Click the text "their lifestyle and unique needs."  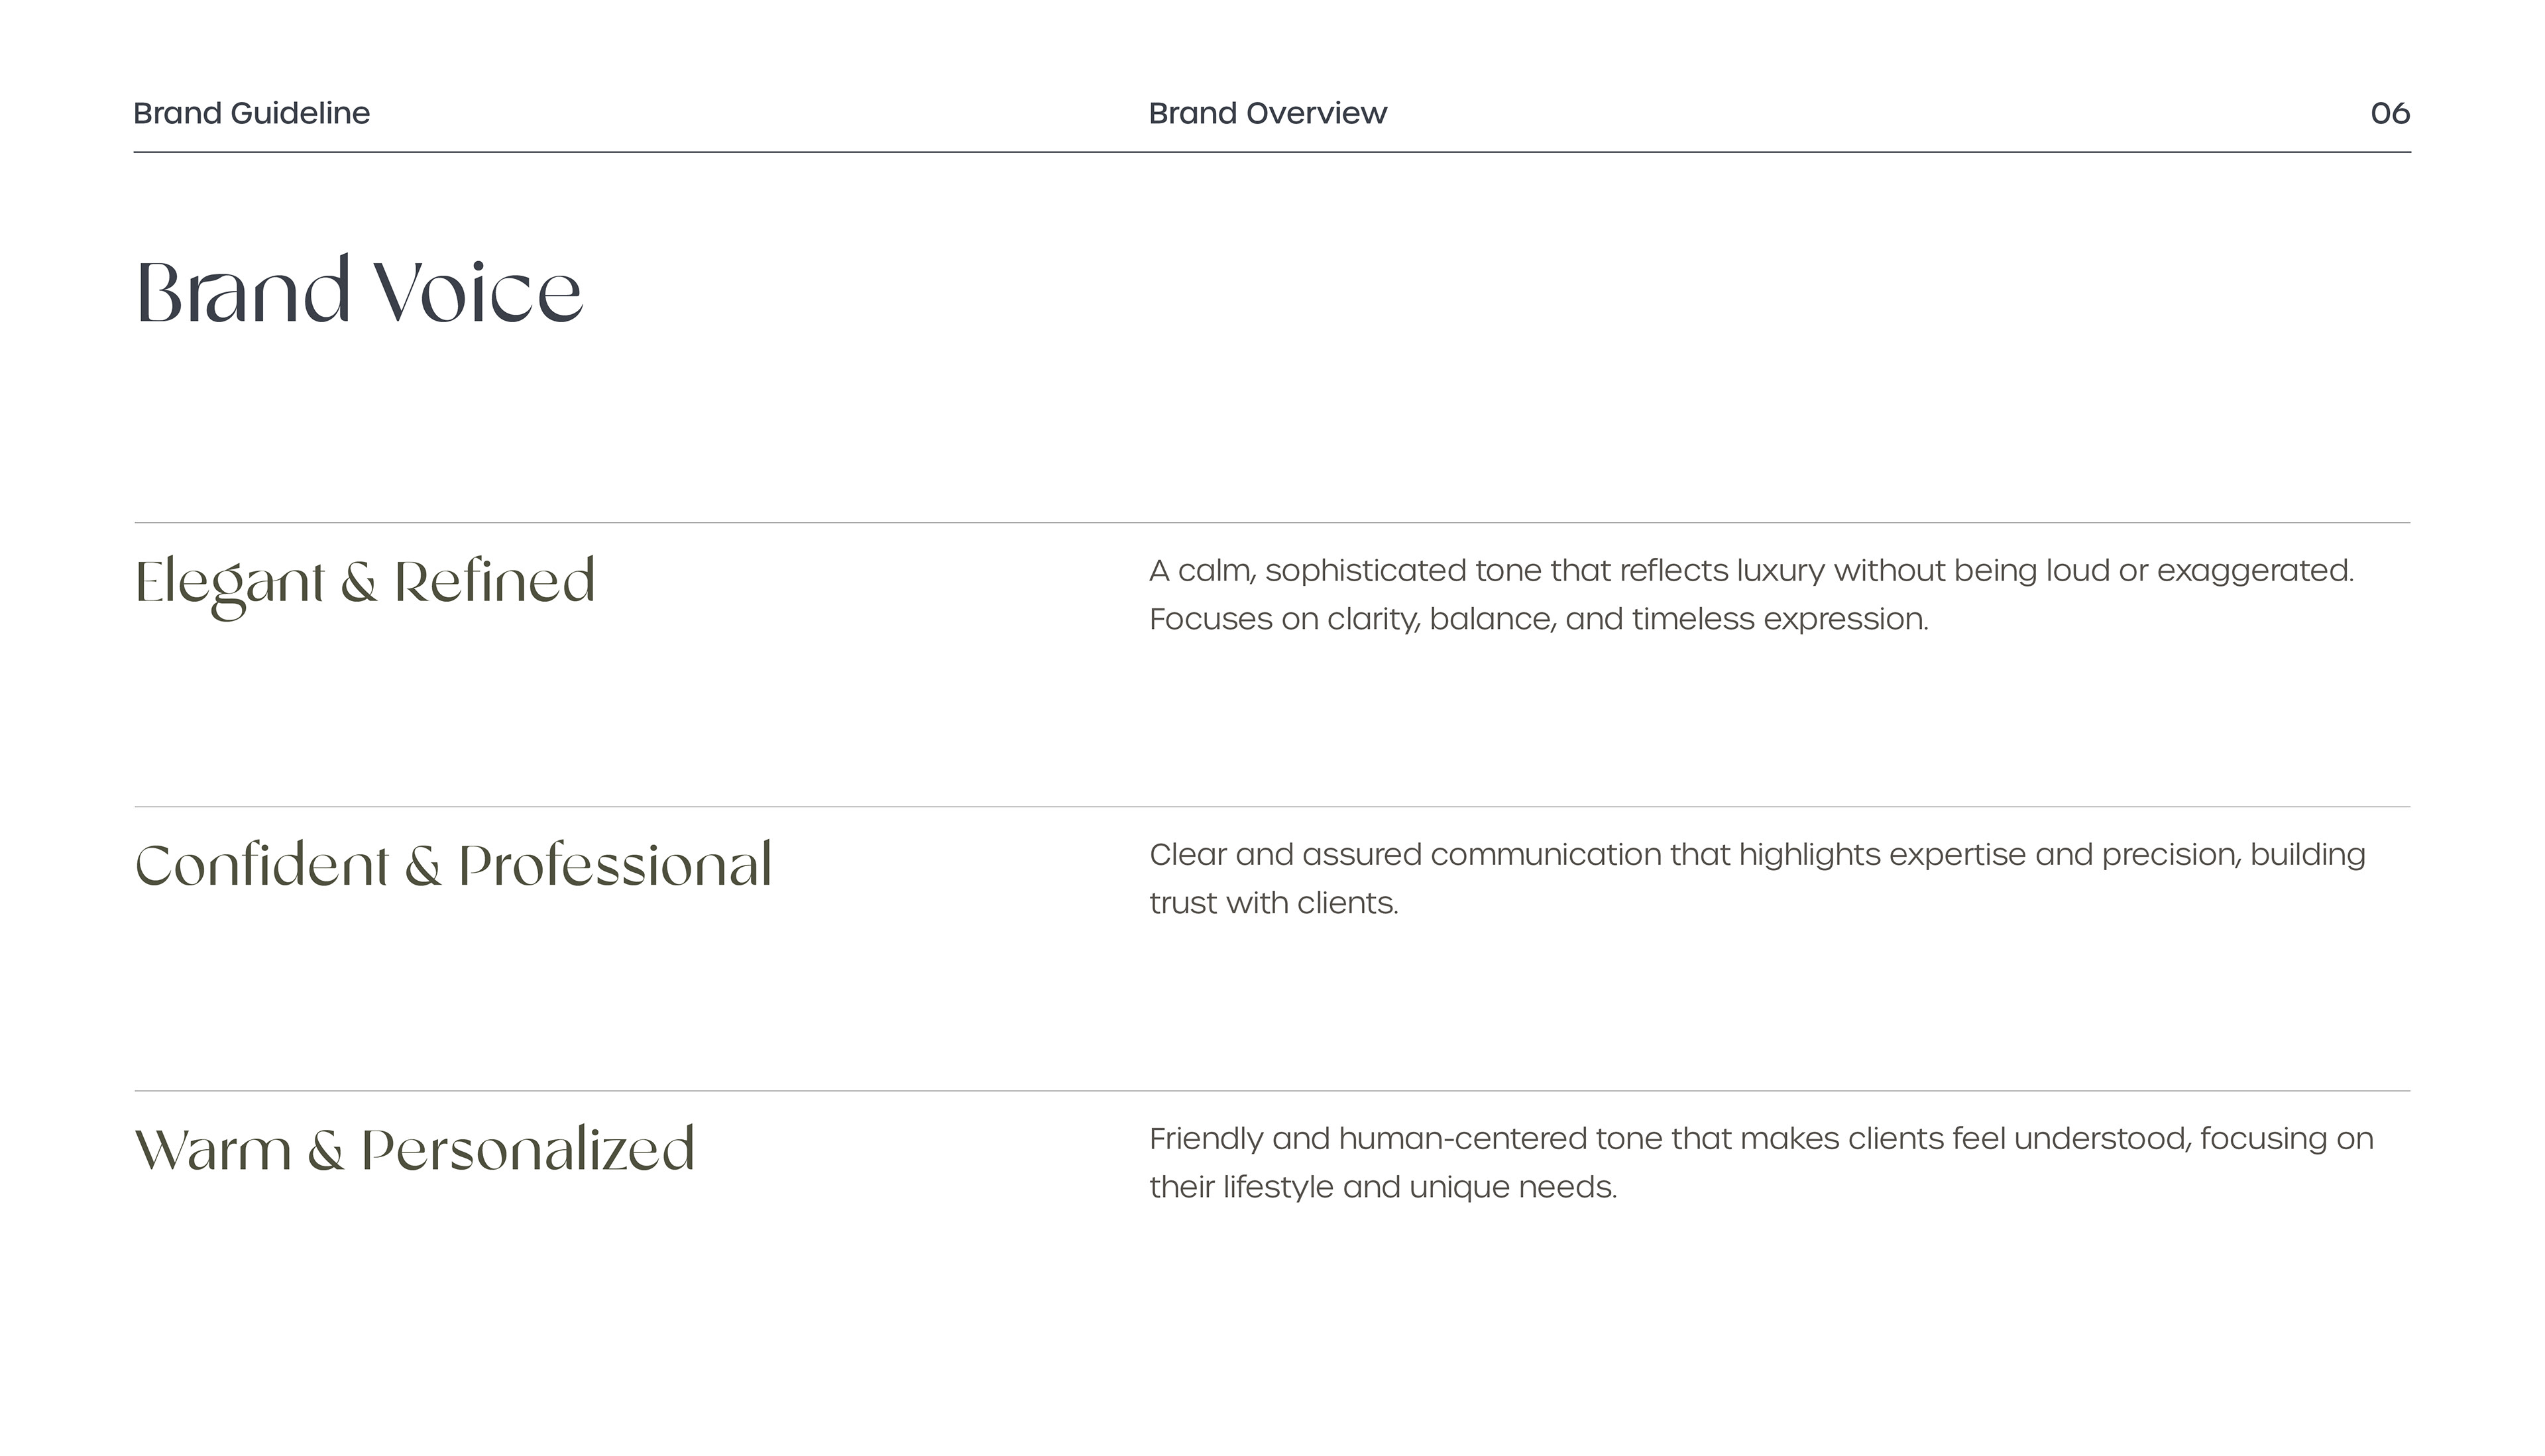pyautogui.click(x=1382, y=1187)
